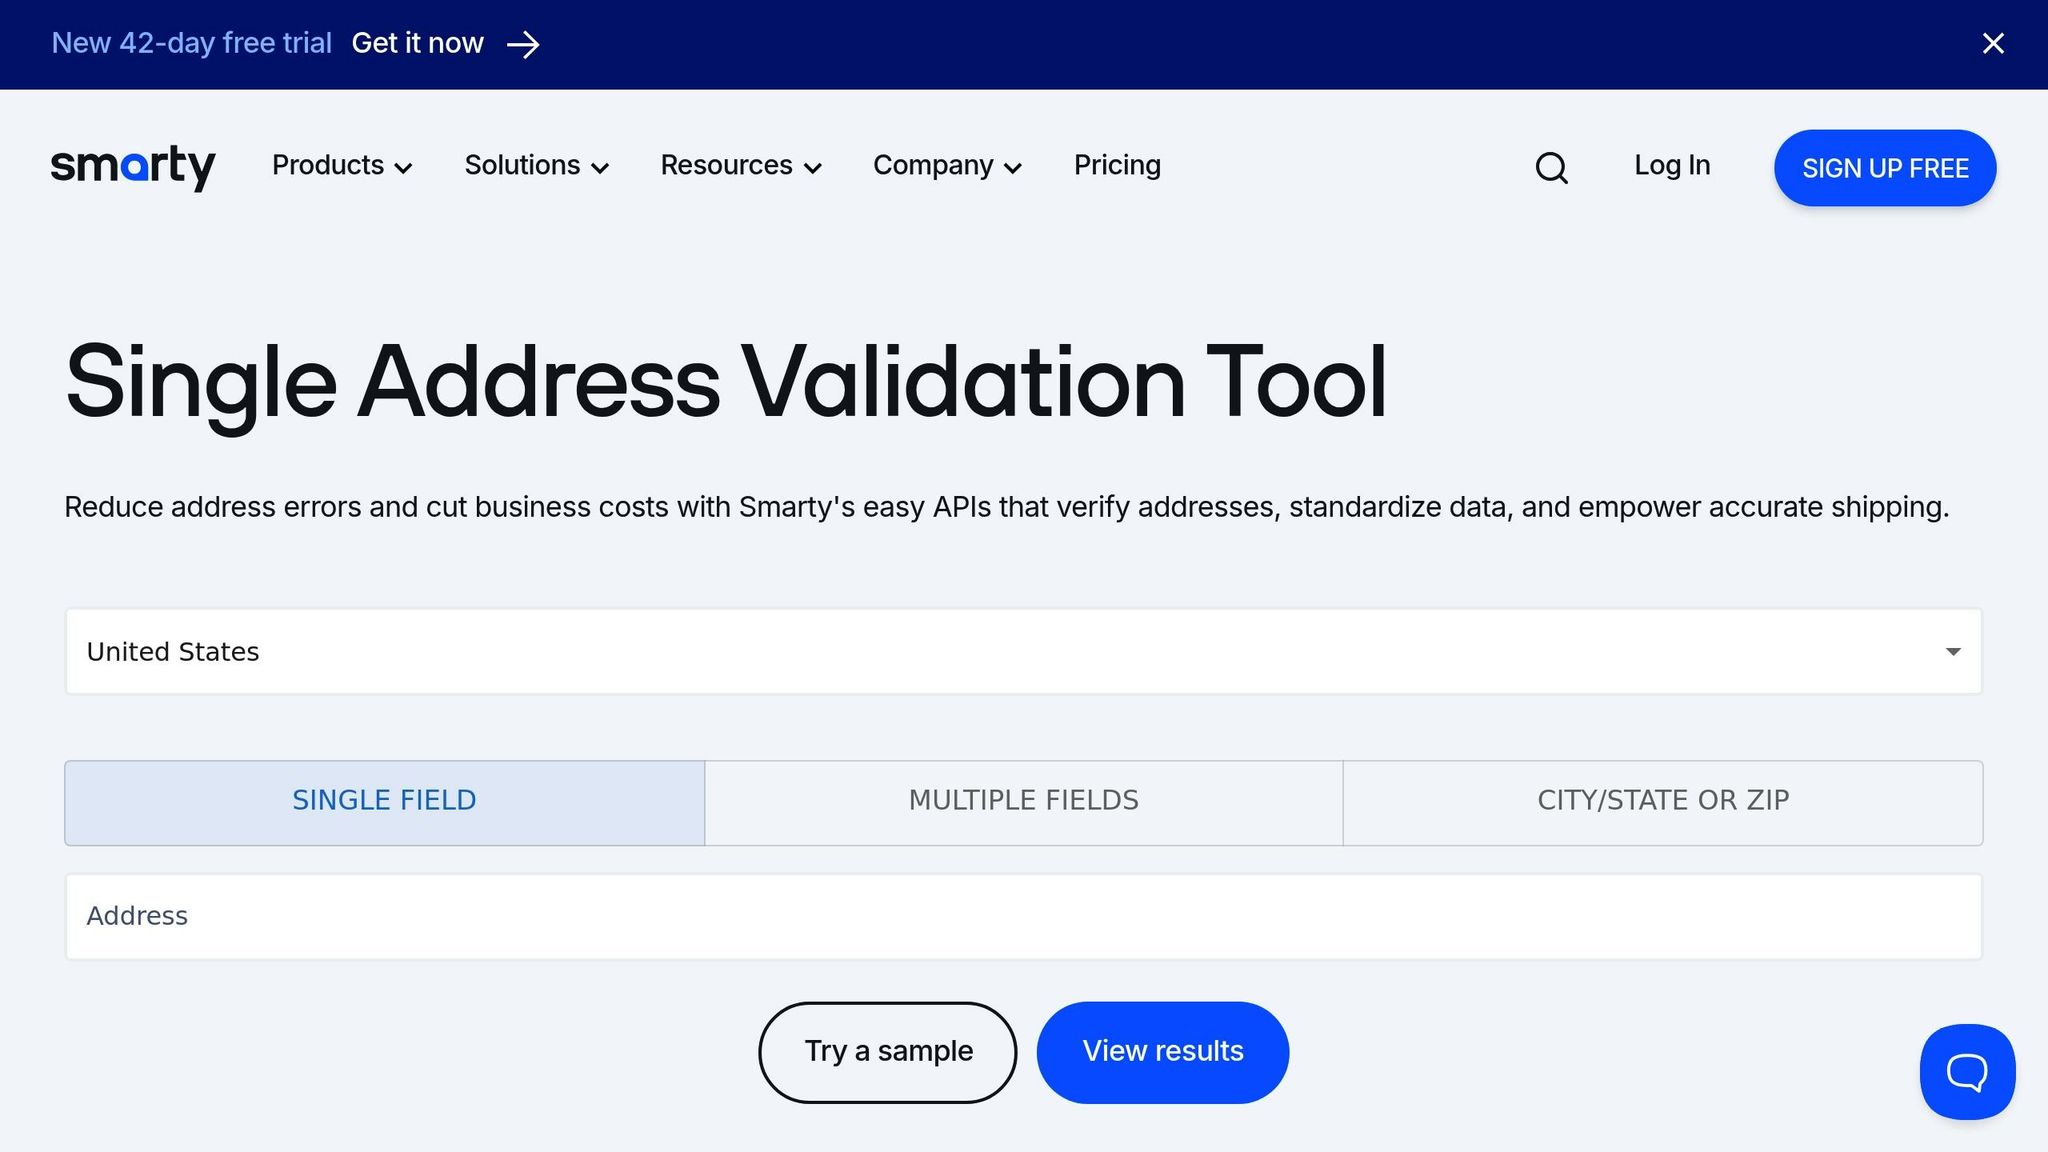
Task: Click the View results button
Action: [x=1162, y=1051]
